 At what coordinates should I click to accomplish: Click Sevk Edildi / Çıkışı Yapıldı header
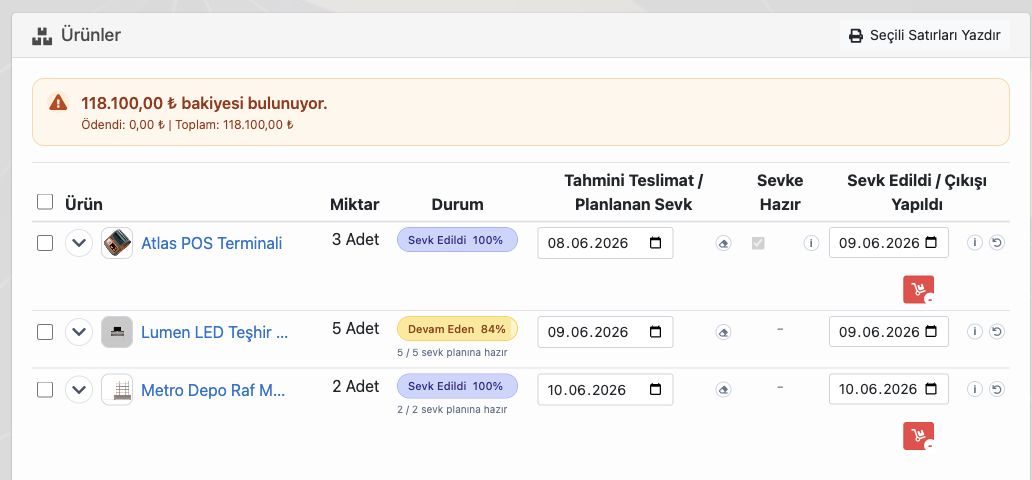click(917, 192)
